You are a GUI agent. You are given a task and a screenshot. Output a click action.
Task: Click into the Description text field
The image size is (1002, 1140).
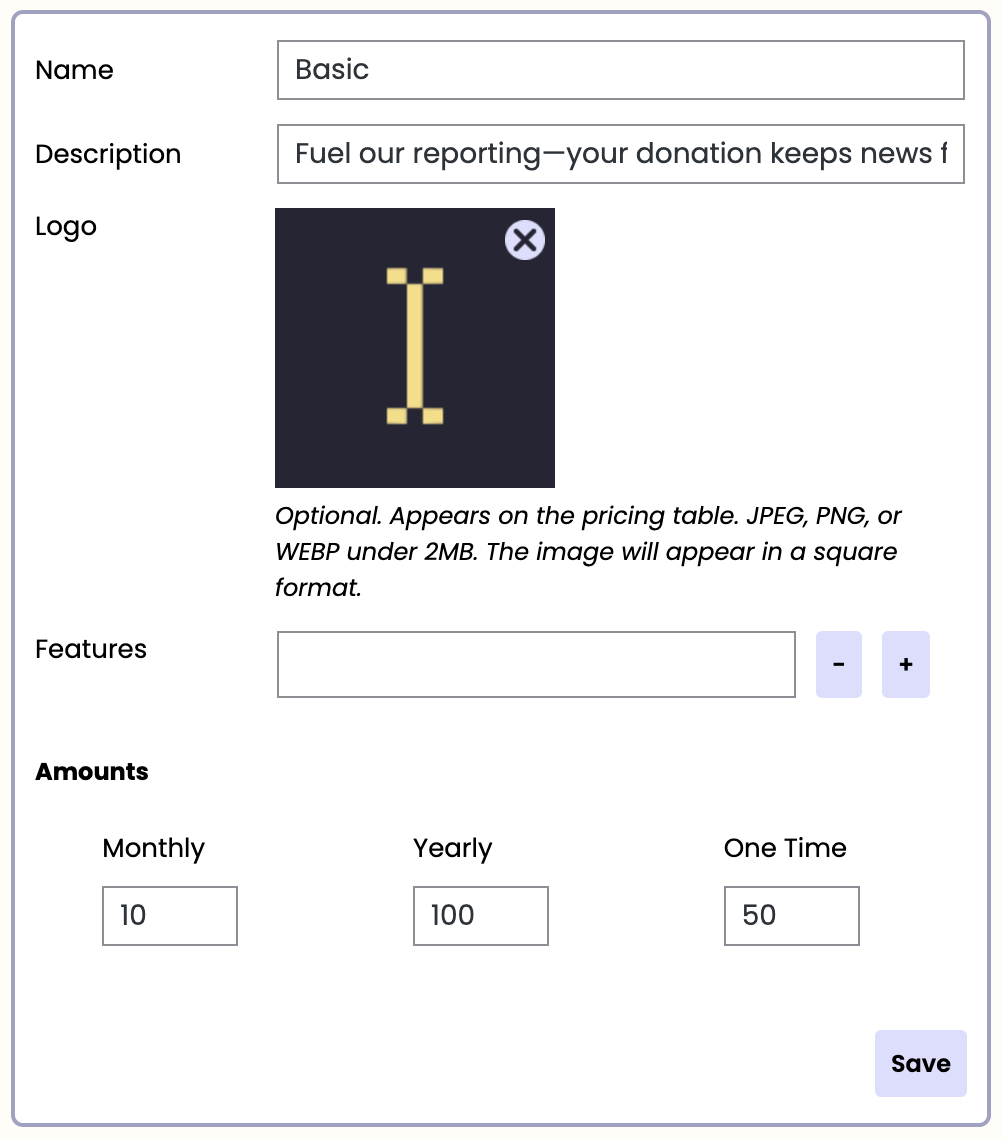click(x=620, y=154)
